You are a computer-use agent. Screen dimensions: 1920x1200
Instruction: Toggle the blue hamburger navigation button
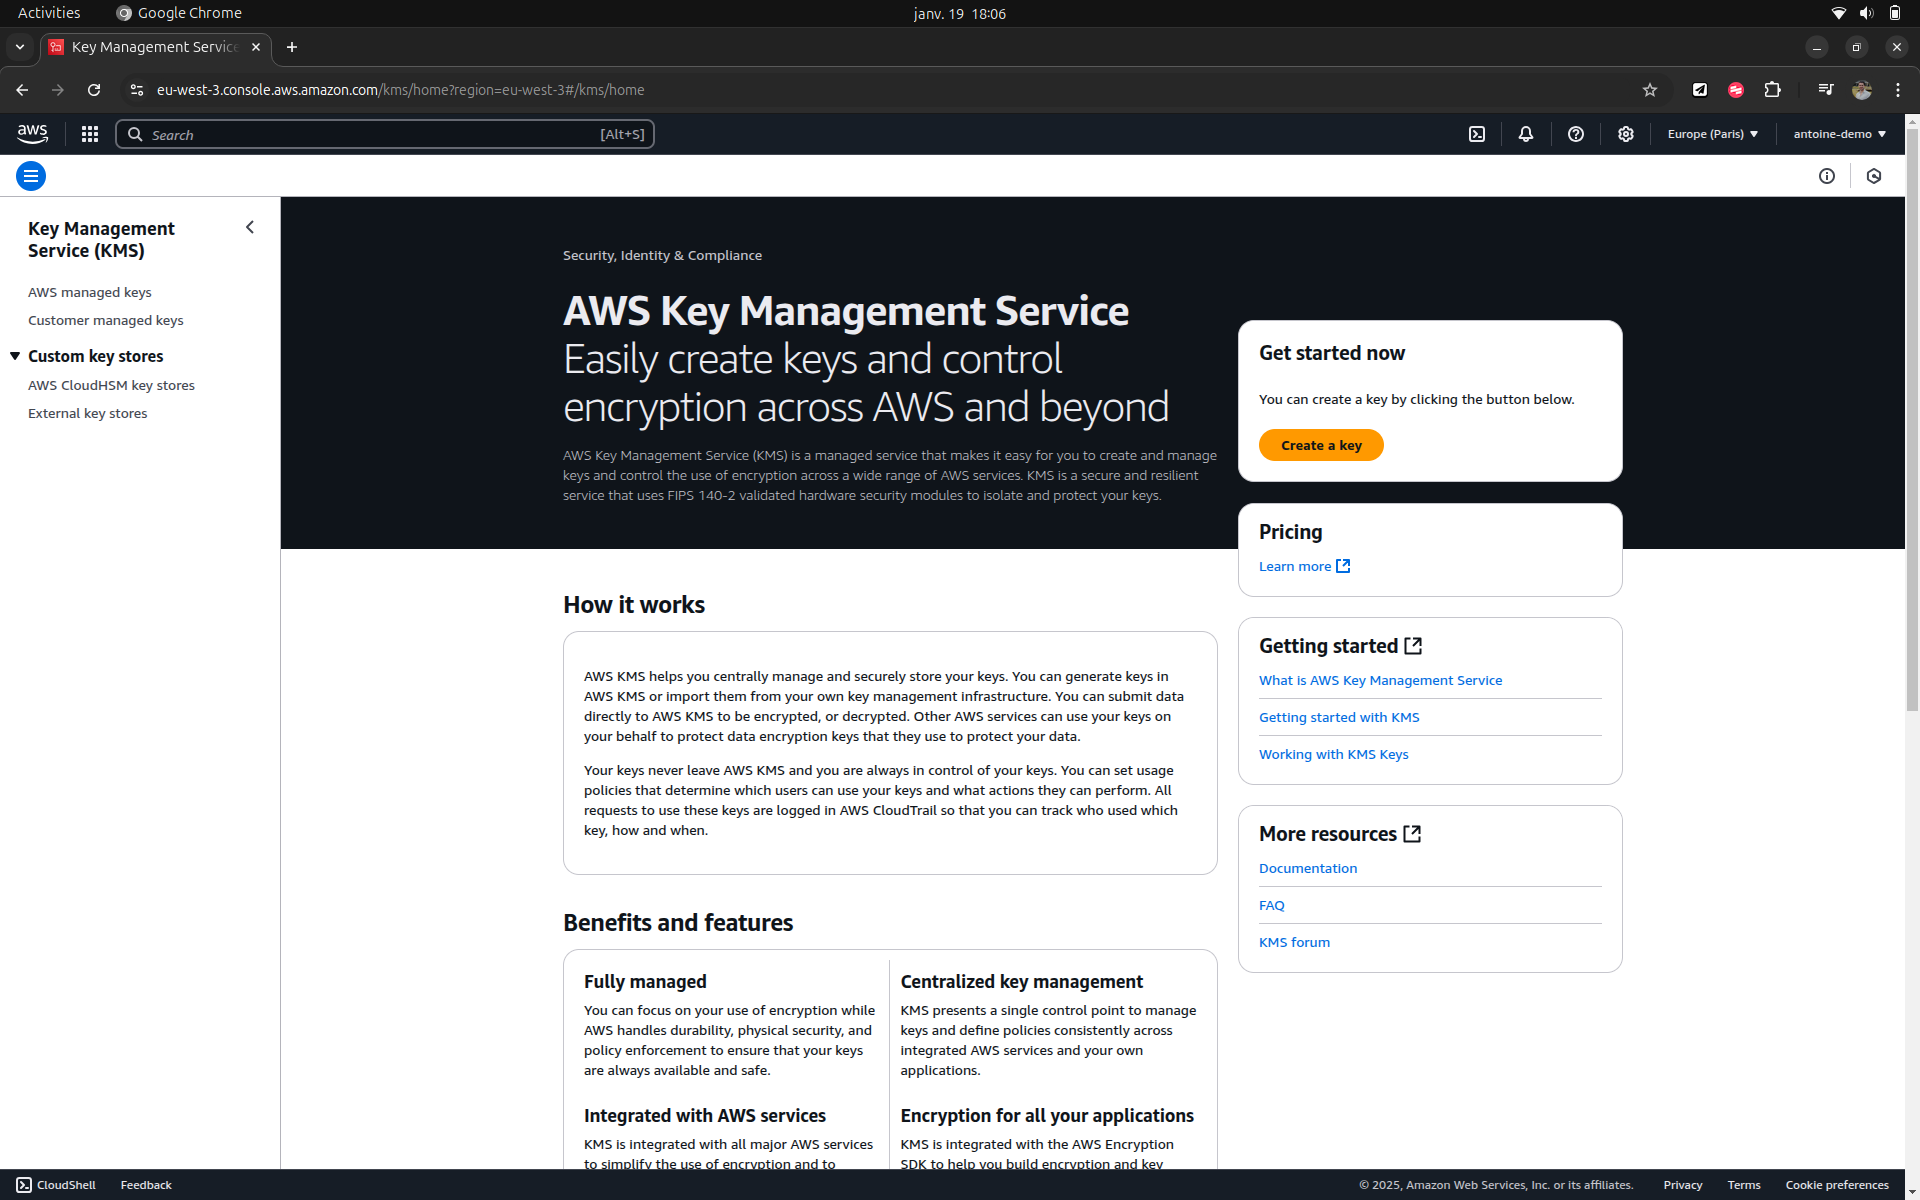click(x=31, y=176)
